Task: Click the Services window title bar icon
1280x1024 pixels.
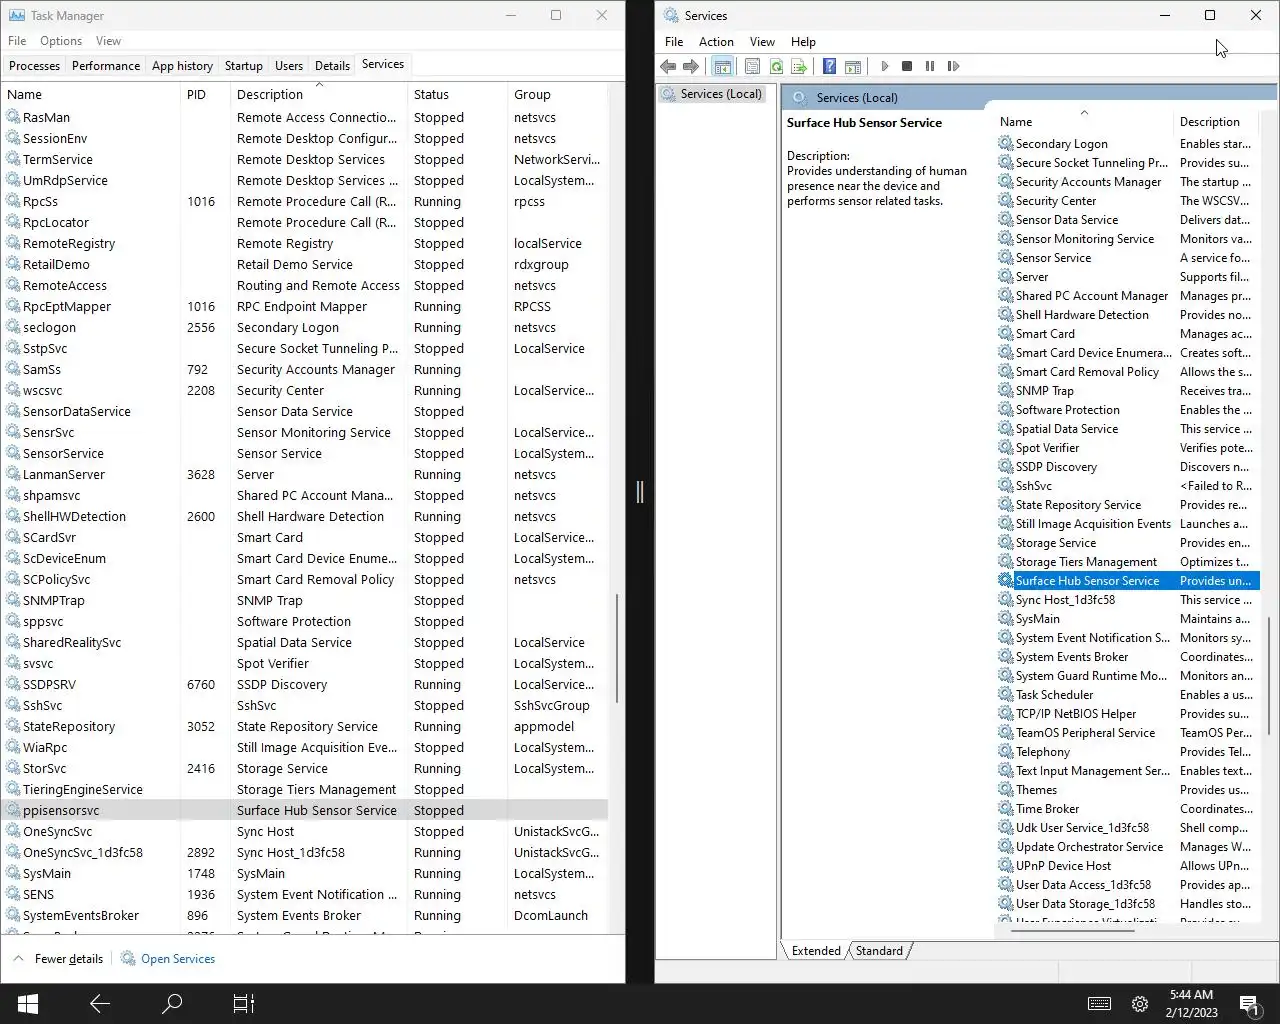Action: coord(671,15)
